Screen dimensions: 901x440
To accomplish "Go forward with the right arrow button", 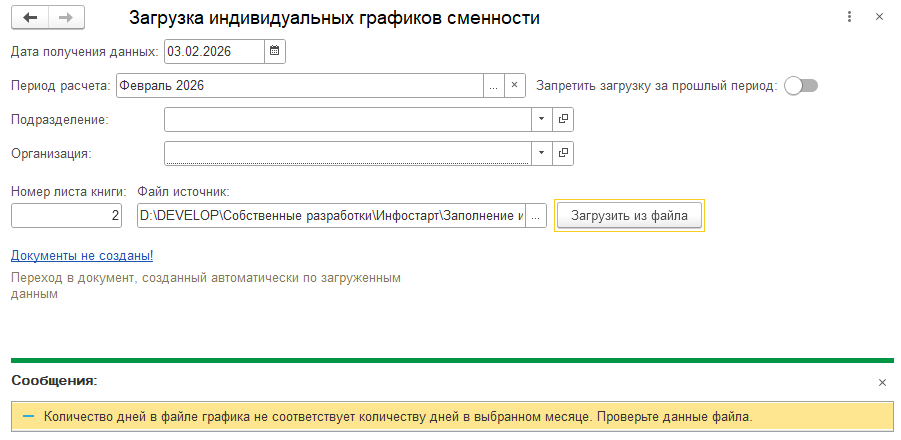I will pyautogui.click(x=66, y=17).
